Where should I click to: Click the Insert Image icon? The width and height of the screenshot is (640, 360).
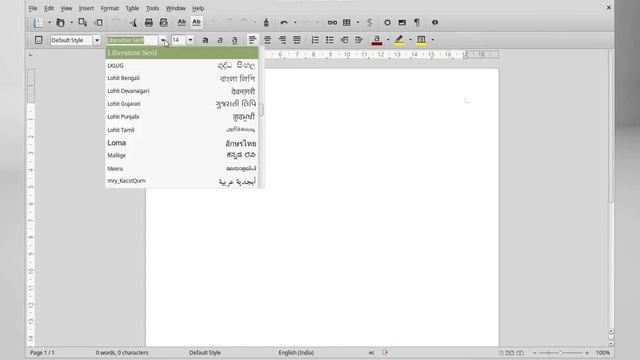402,22
